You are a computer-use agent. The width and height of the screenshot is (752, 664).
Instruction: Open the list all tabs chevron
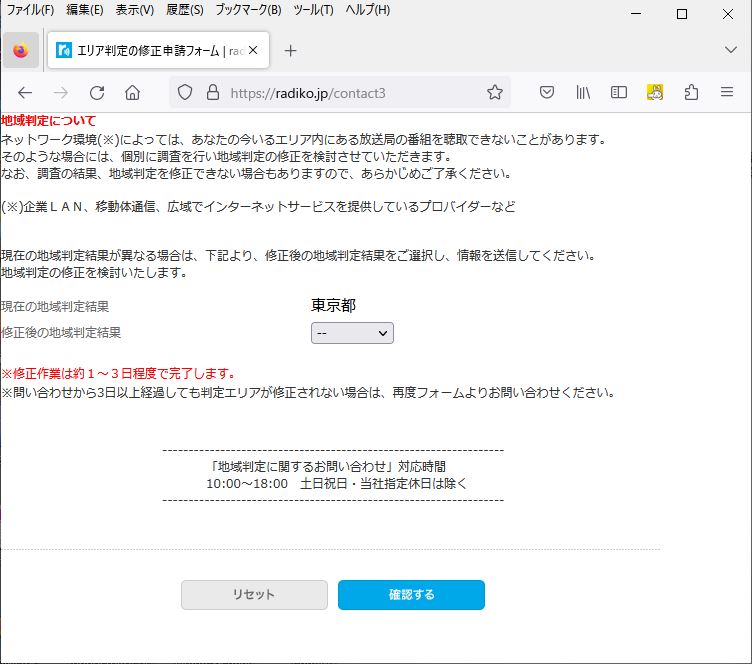point(731,50)
